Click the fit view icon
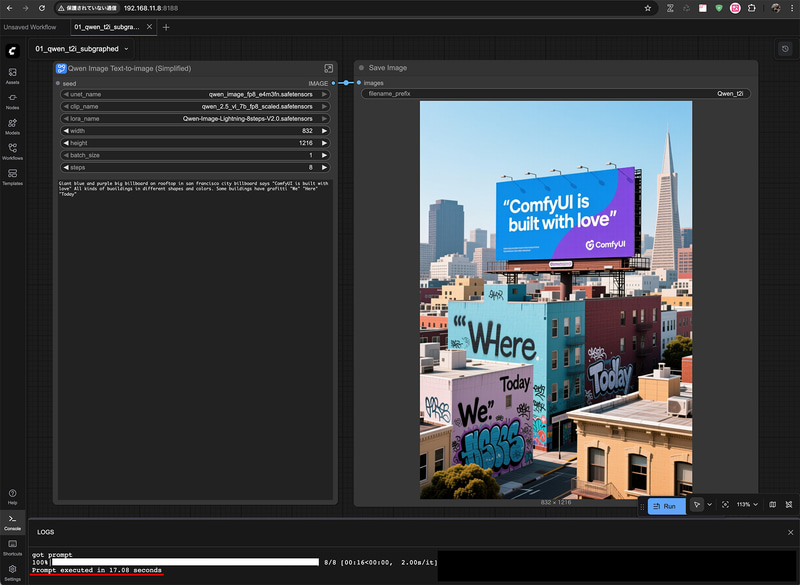 click(x=725, y=505)
